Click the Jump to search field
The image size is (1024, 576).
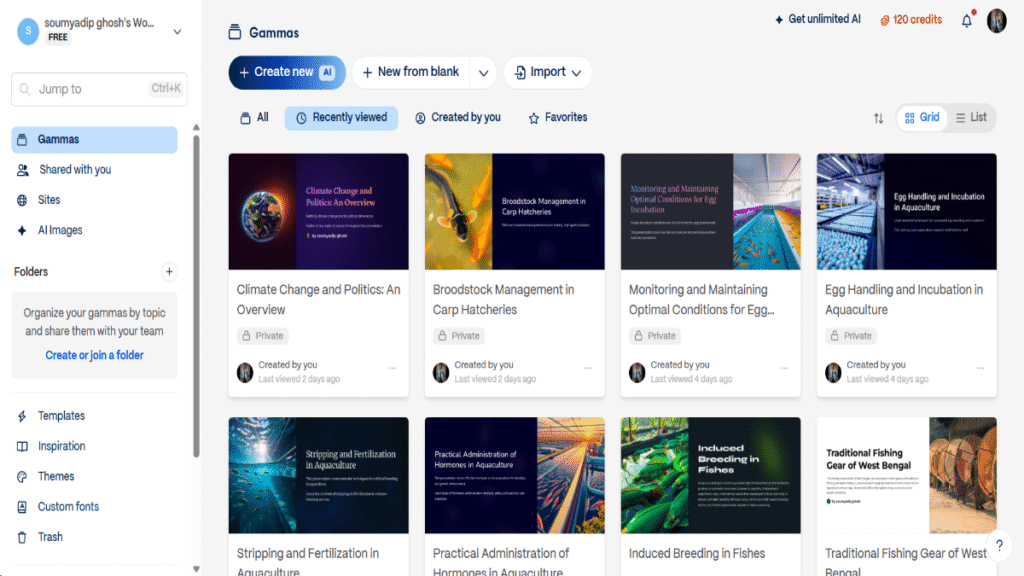pos(99,89)
